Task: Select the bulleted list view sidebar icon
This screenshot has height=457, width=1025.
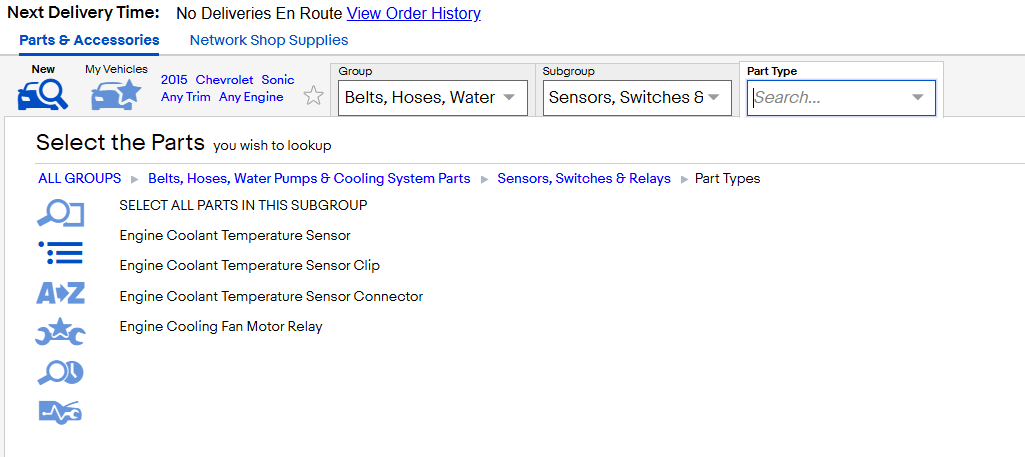Action: (x=60, y=253)
